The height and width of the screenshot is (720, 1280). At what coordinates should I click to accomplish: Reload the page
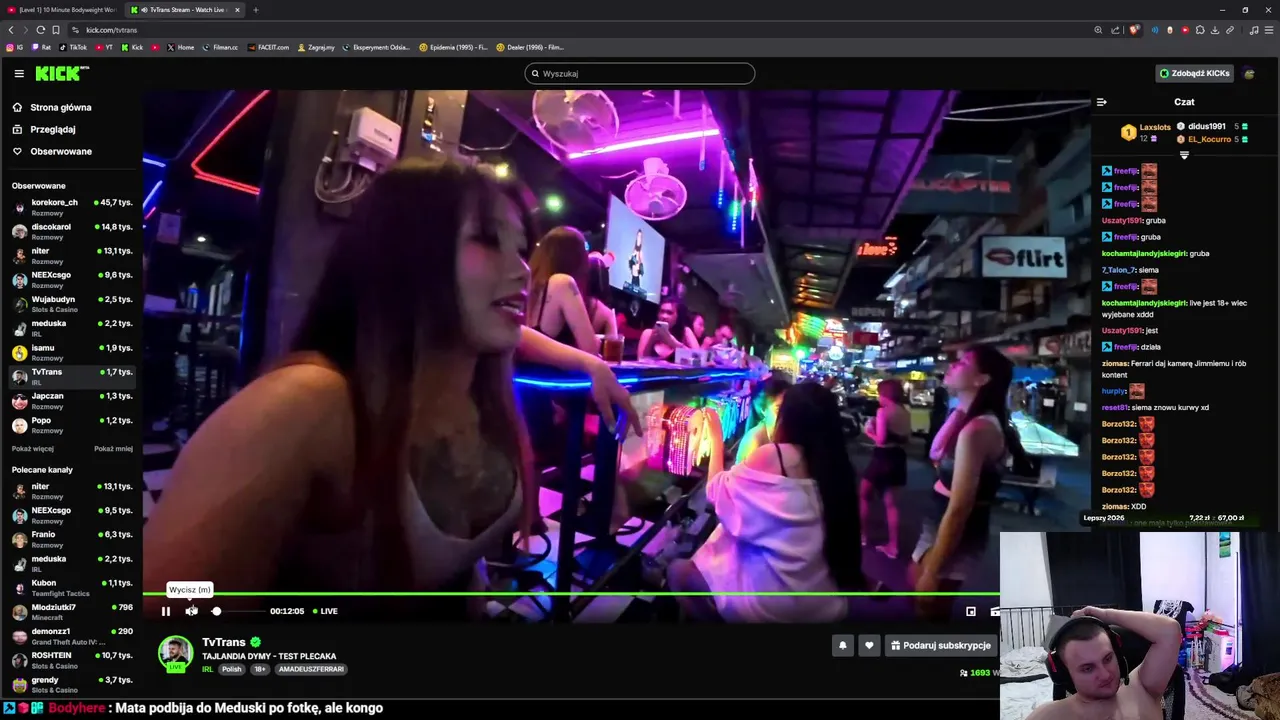[40, 30]
